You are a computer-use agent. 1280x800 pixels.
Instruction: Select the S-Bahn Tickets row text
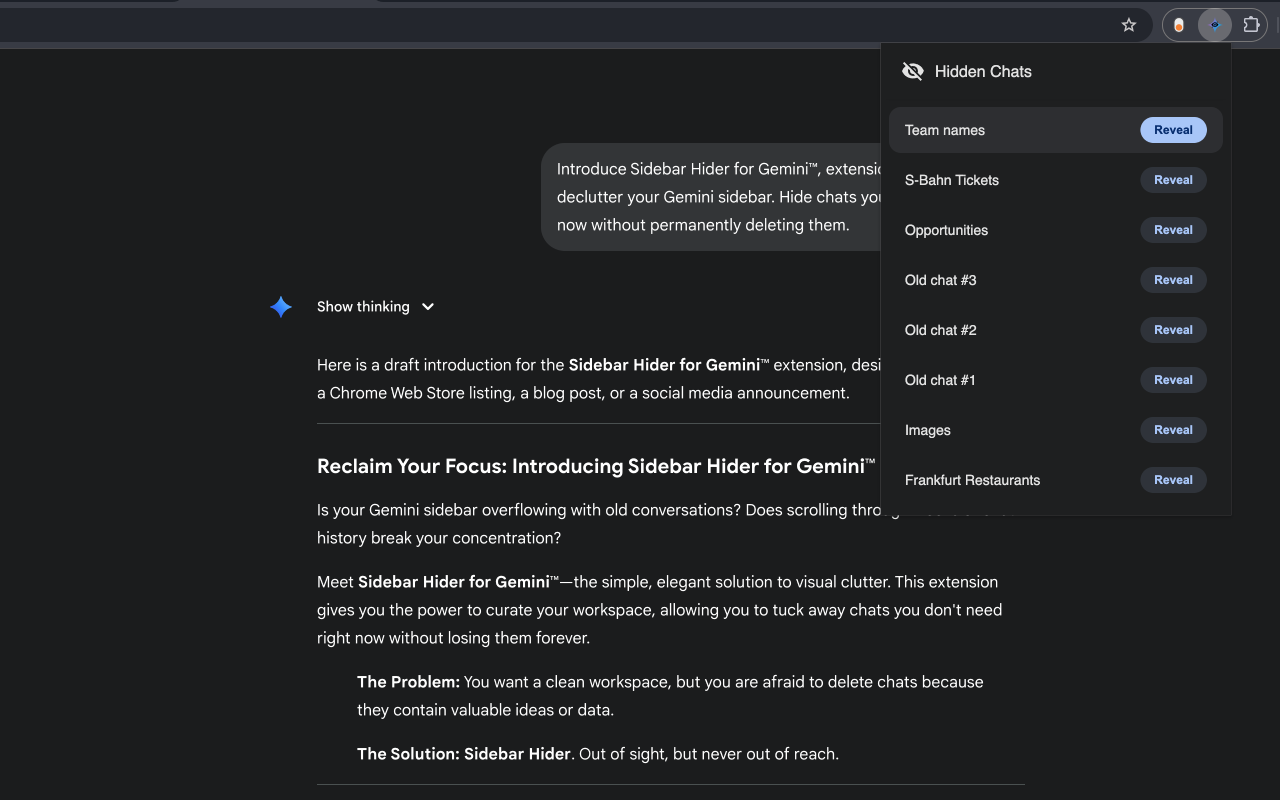[952, 180]
